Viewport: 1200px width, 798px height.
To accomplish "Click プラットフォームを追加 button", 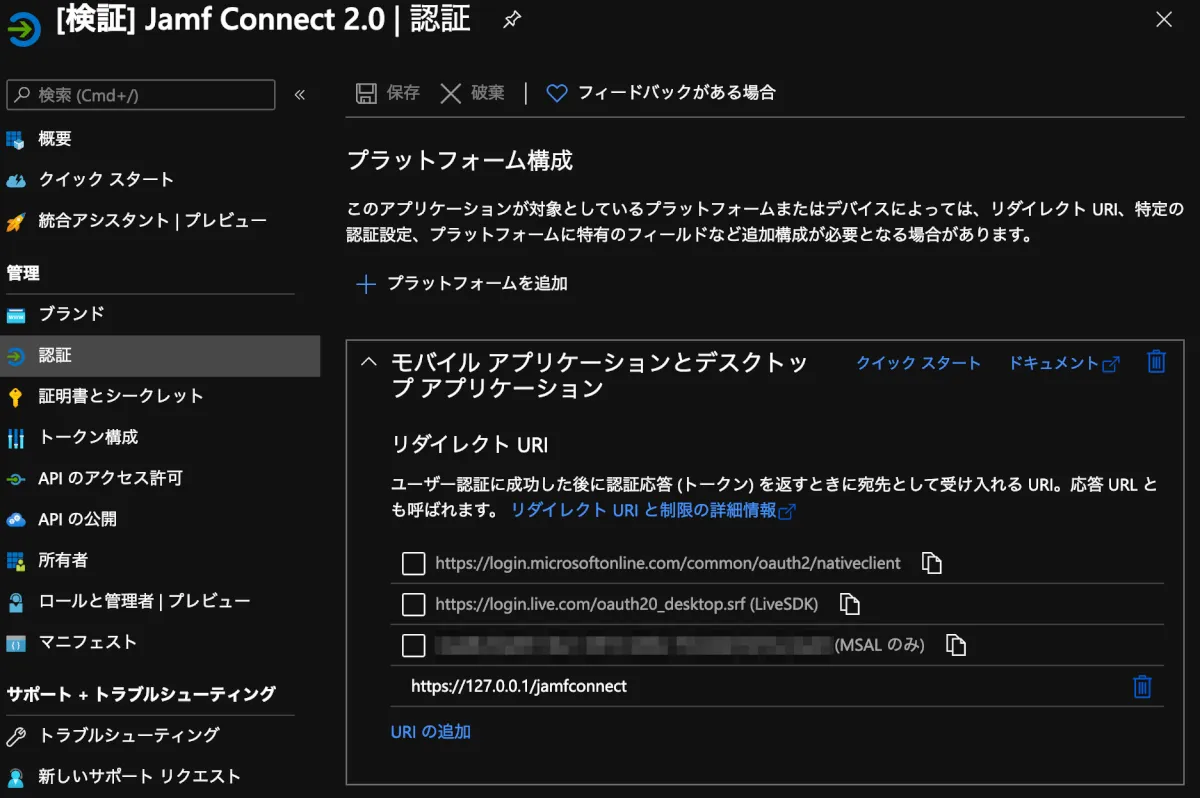I will (462, 284).
